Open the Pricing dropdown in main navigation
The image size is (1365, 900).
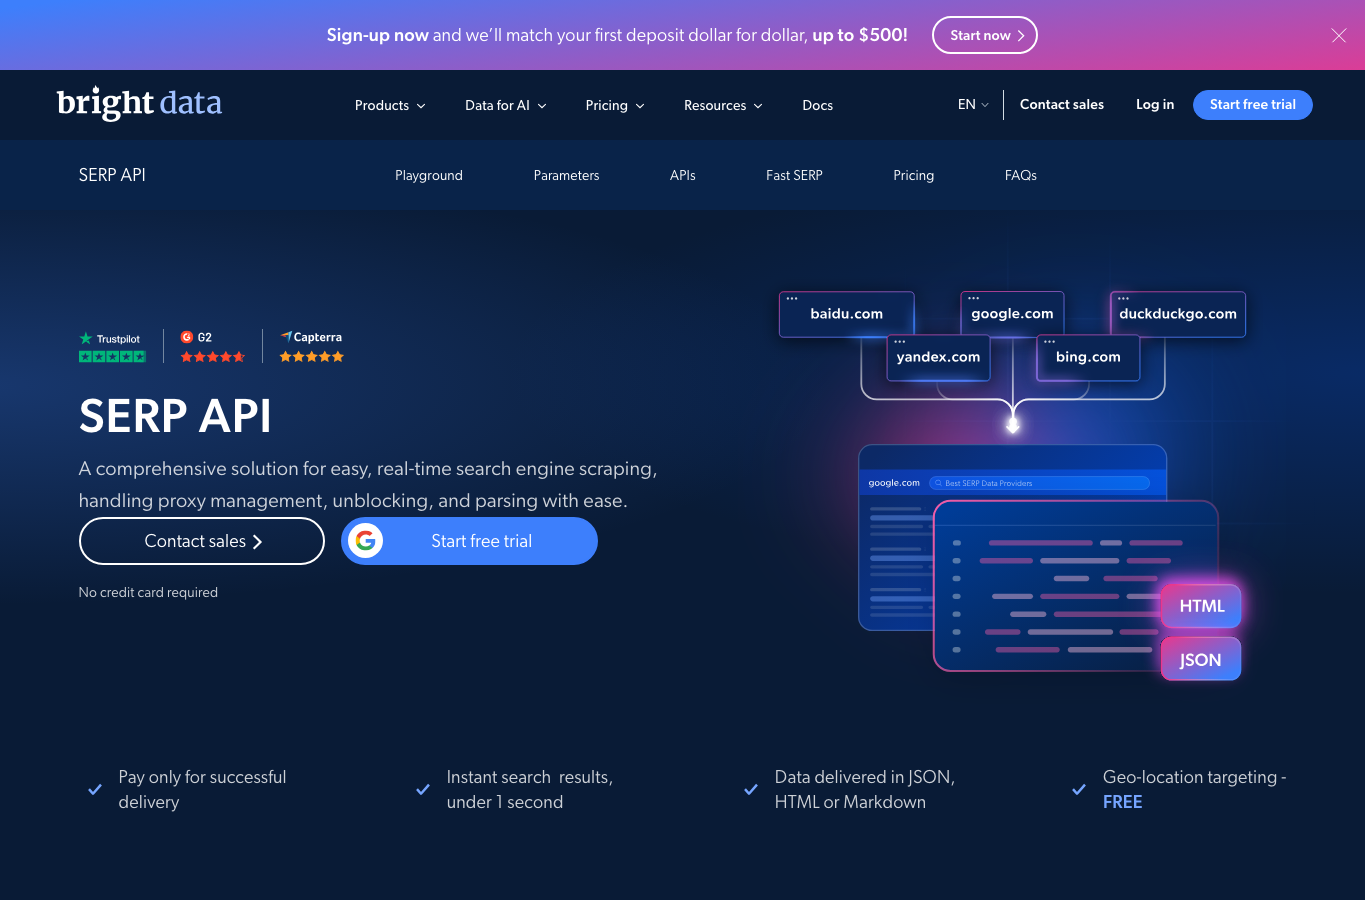(x=615, y=105)
